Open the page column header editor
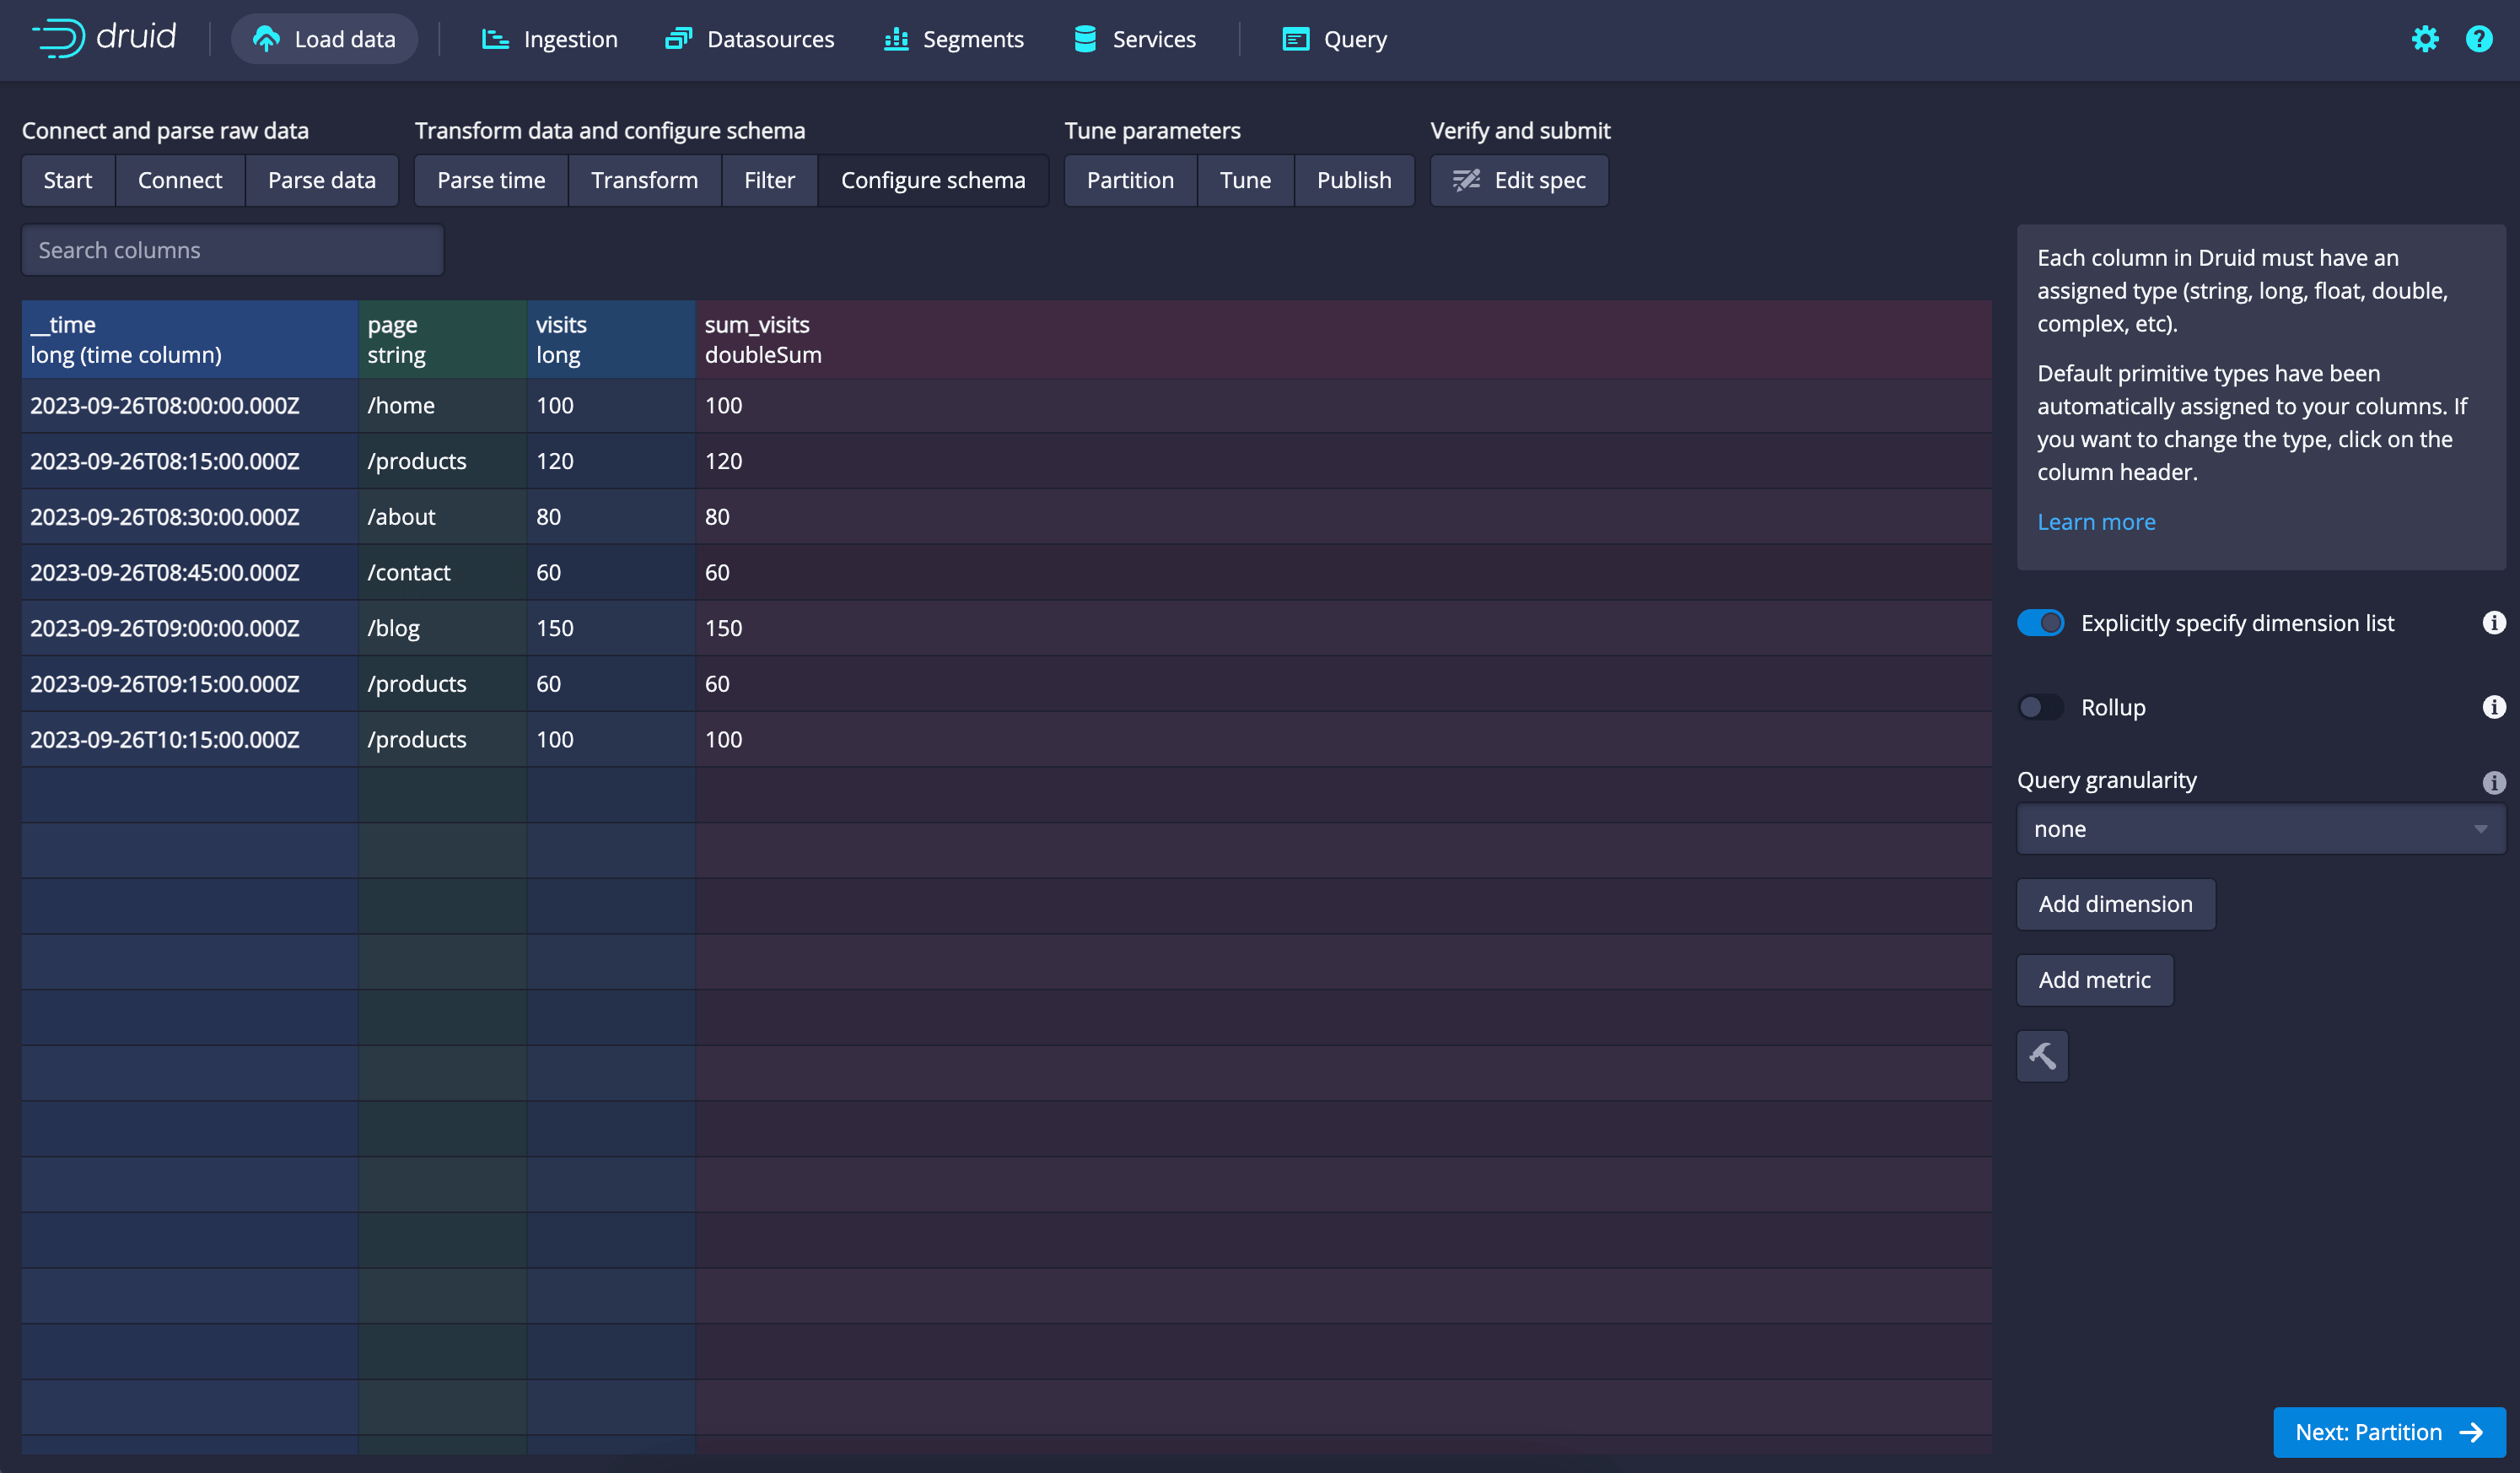 [441, 339]
